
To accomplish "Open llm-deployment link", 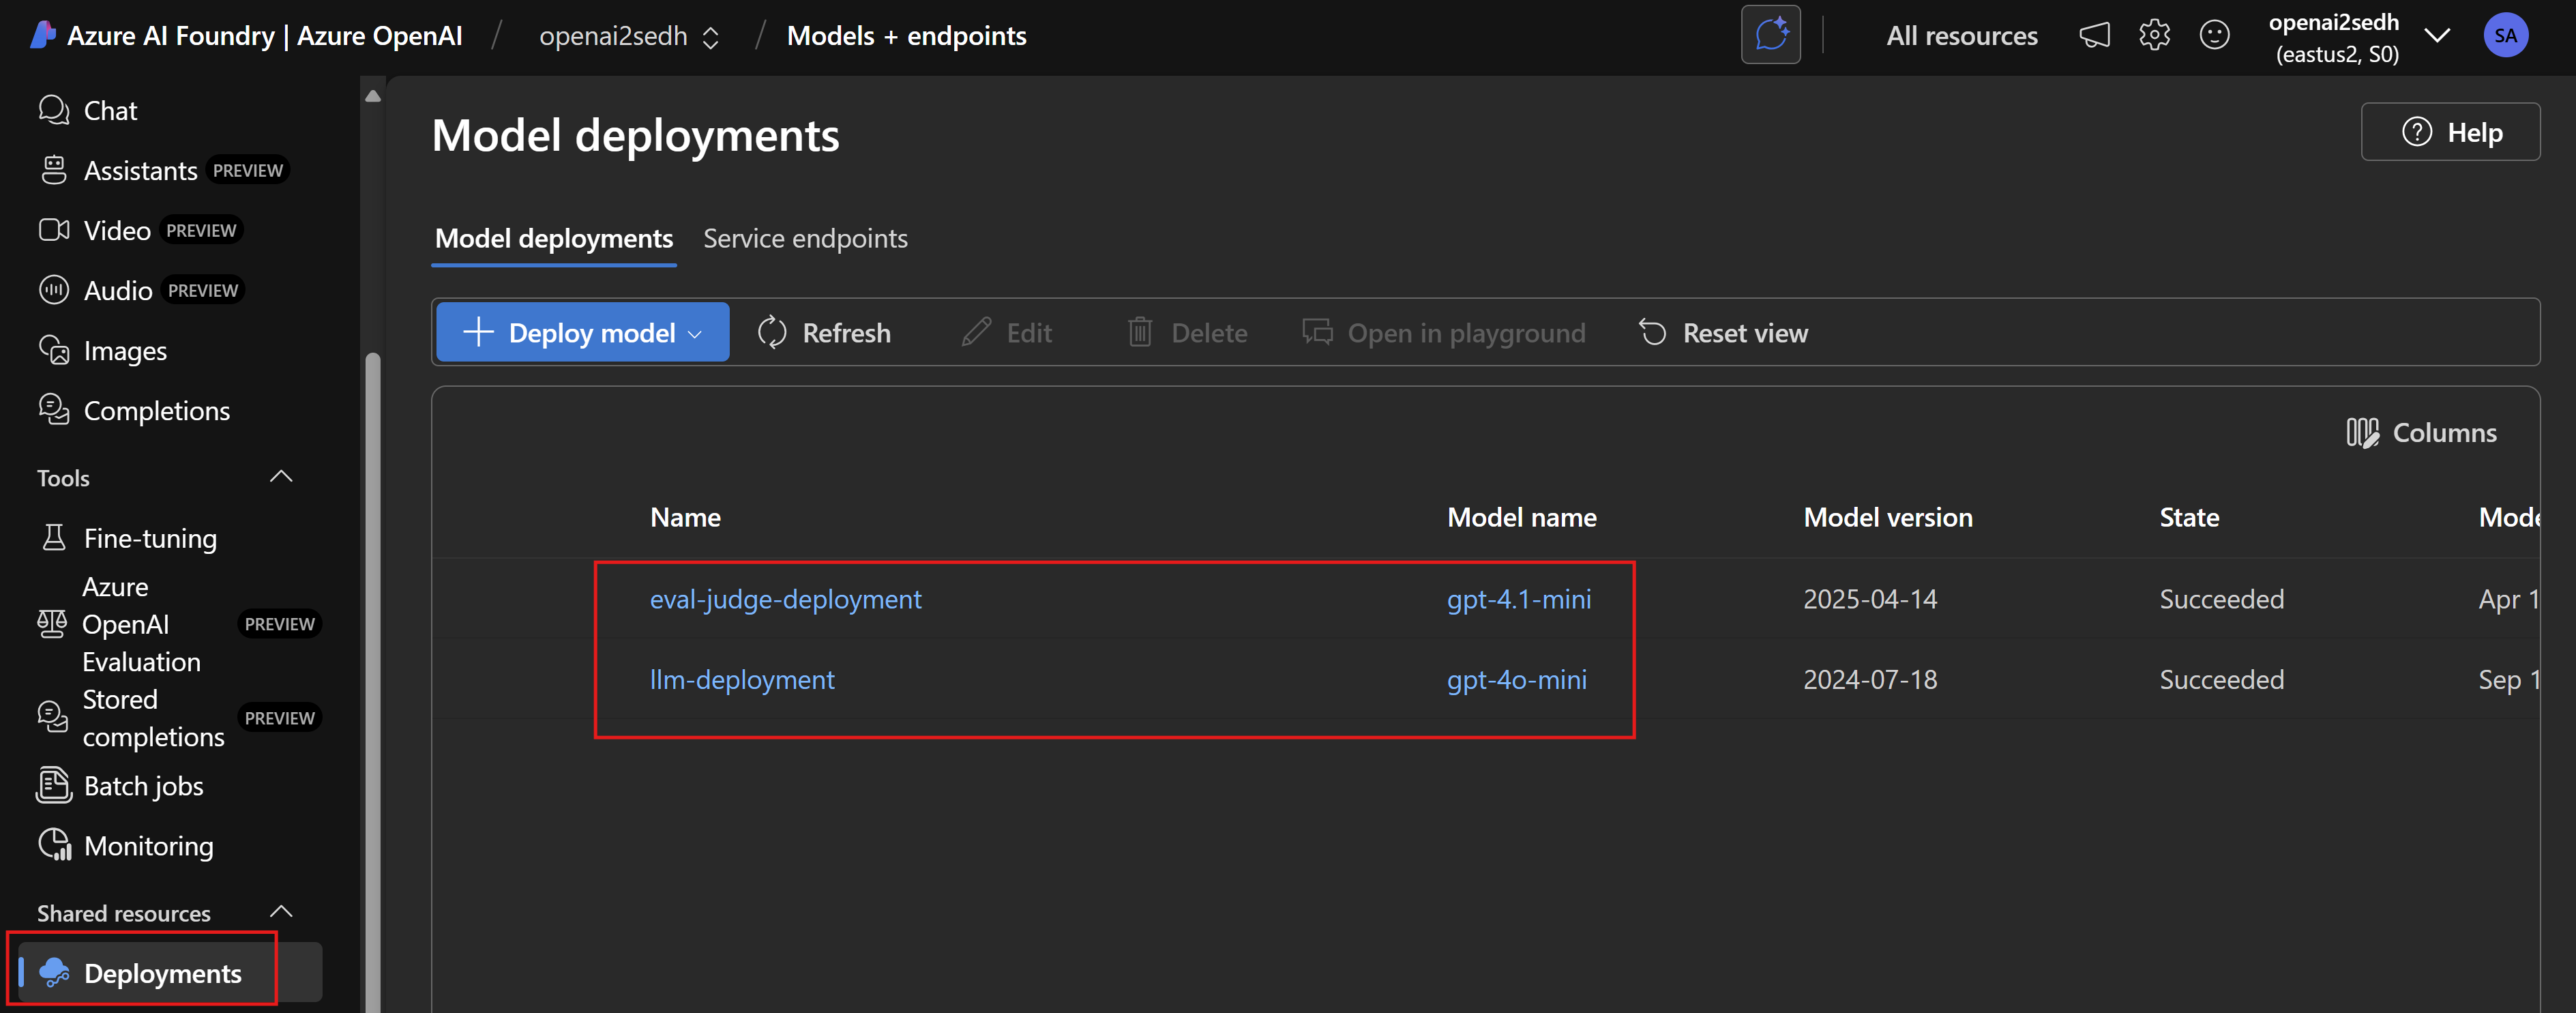I will pos(742,680).
